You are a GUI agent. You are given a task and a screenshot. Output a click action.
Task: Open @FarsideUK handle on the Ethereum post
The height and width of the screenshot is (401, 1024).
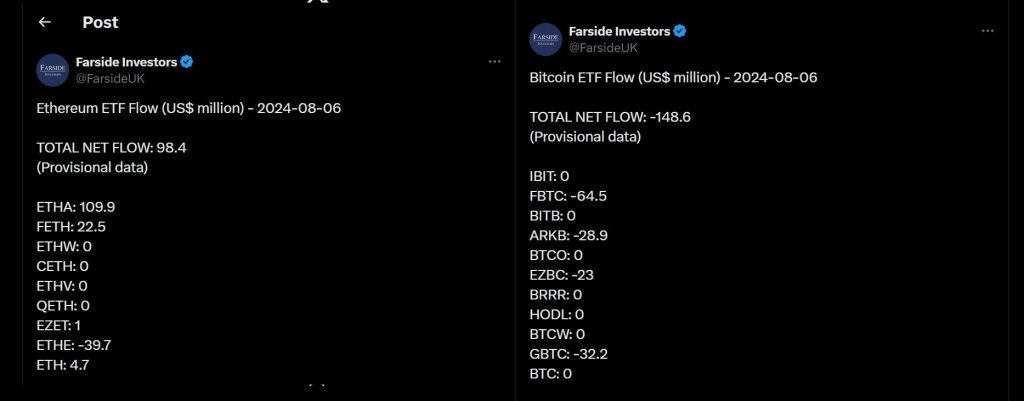110,78
